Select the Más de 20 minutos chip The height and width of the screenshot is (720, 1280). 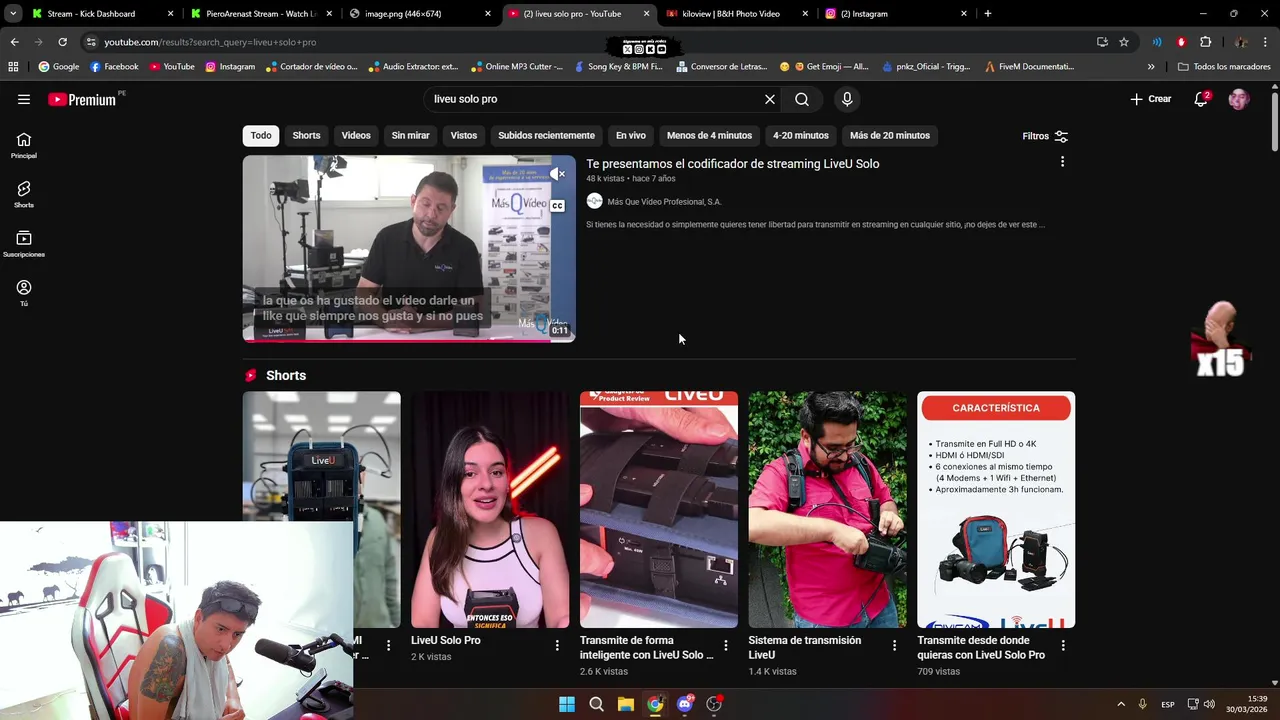[890, 135]
